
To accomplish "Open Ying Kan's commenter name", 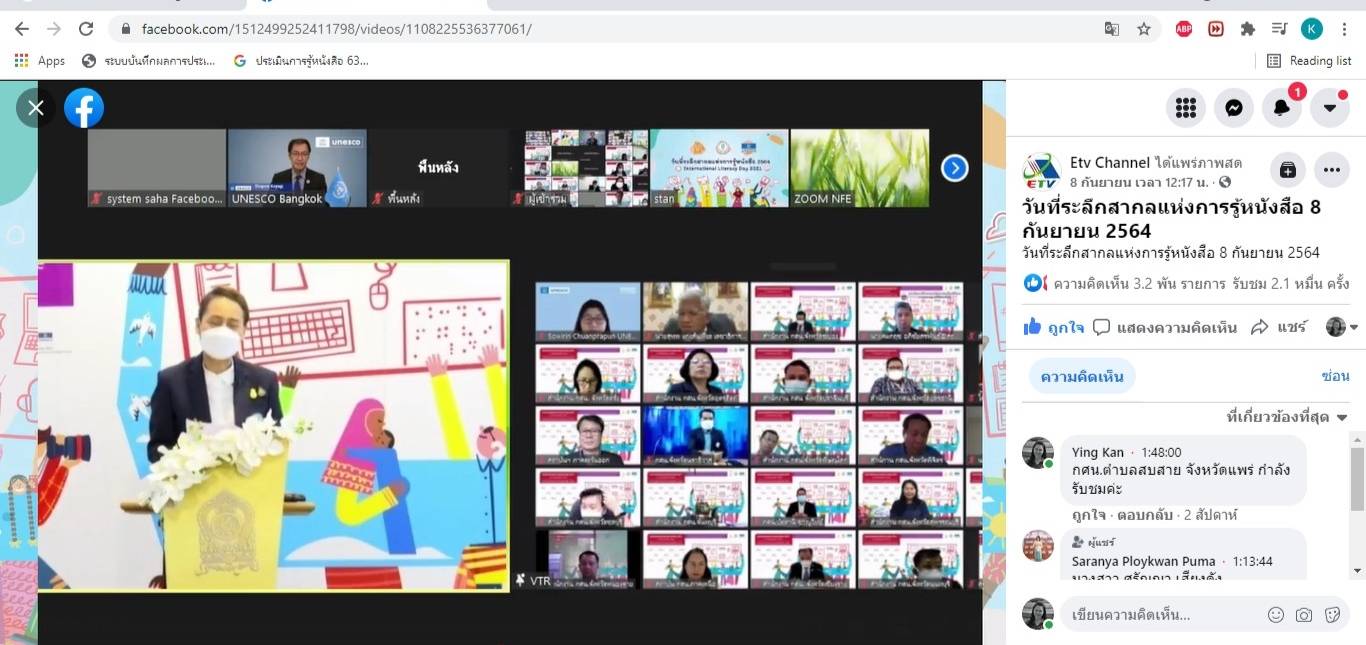I will coord(1098,452).
